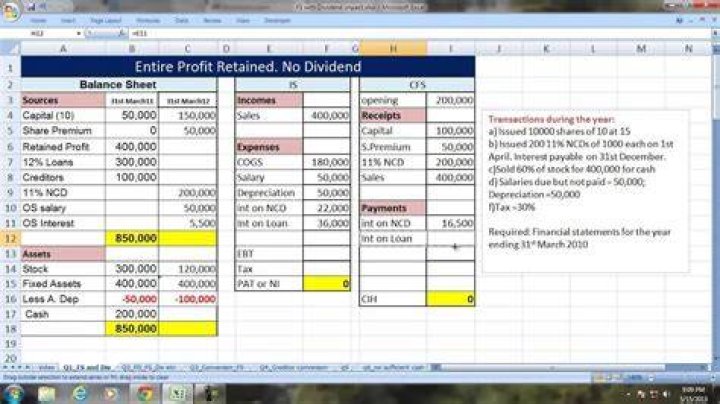Select the 'Capital (10)' cell

click(63, 115)
